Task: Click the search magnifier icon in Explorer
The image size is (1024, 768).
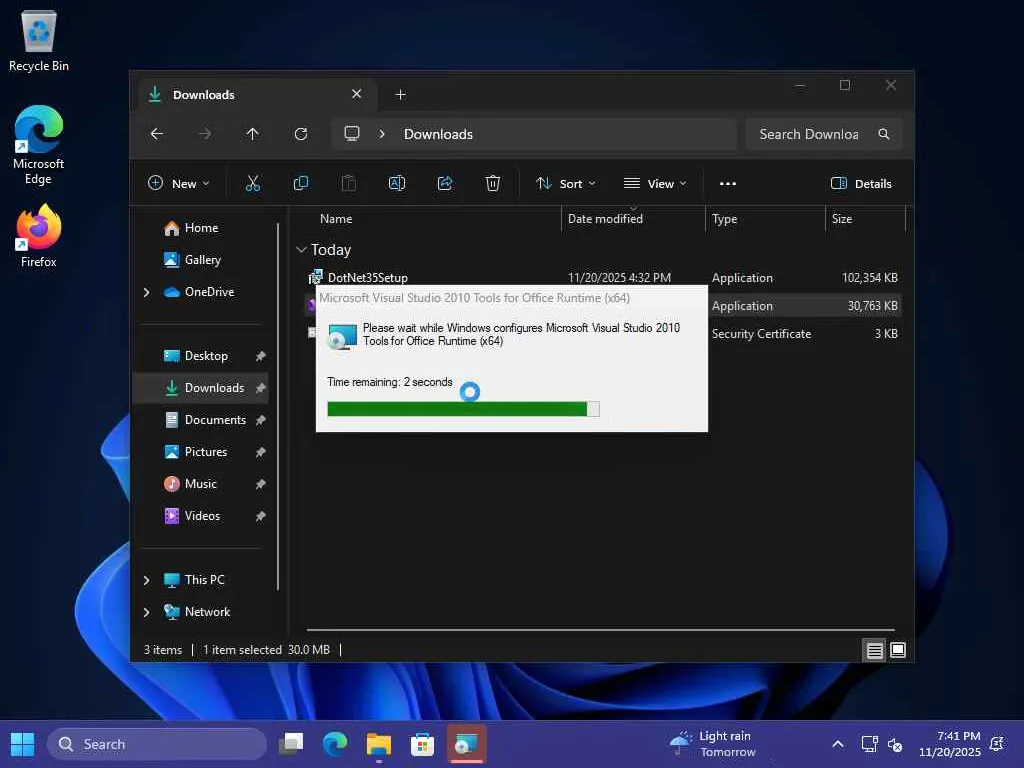Action: click(884, 134)
